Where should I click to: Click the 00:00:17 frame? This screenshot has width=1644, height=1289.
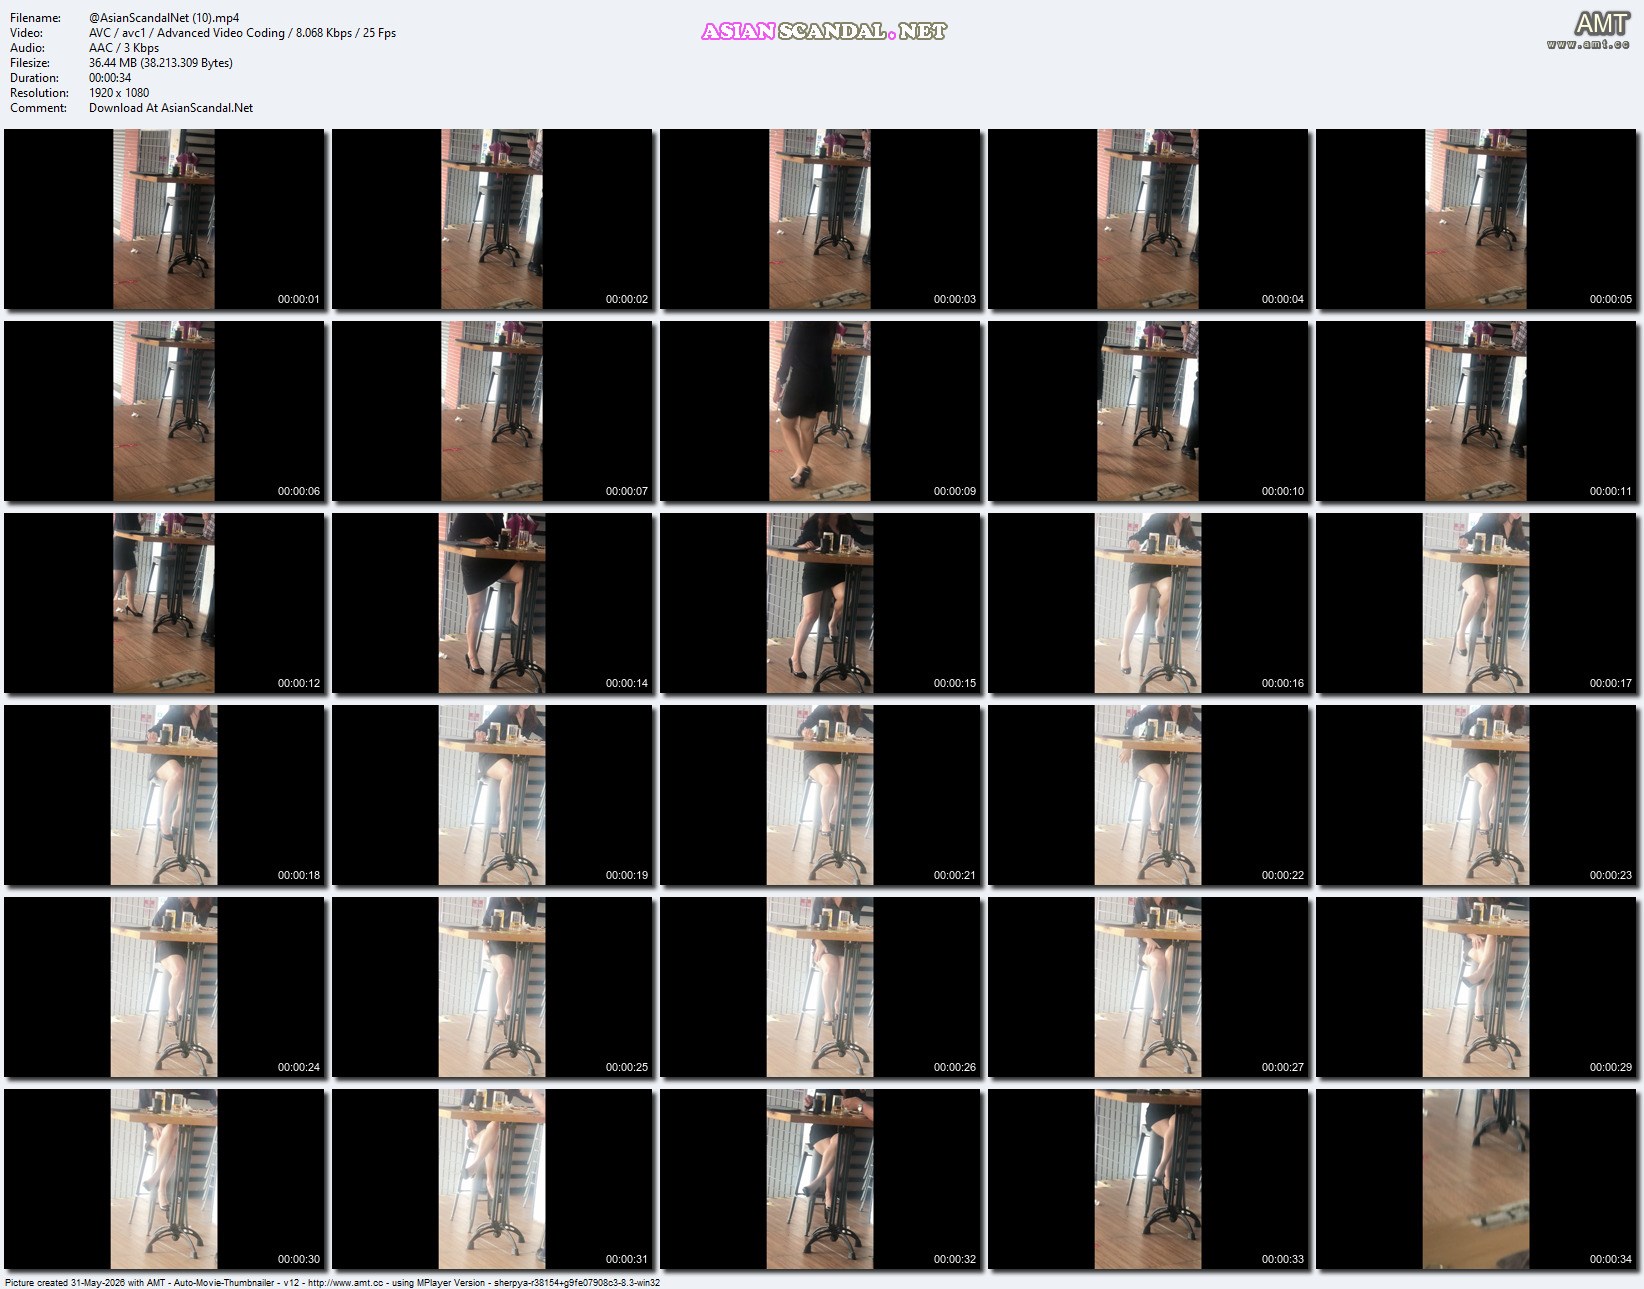pyautogui.click(x=1476, y=603)
